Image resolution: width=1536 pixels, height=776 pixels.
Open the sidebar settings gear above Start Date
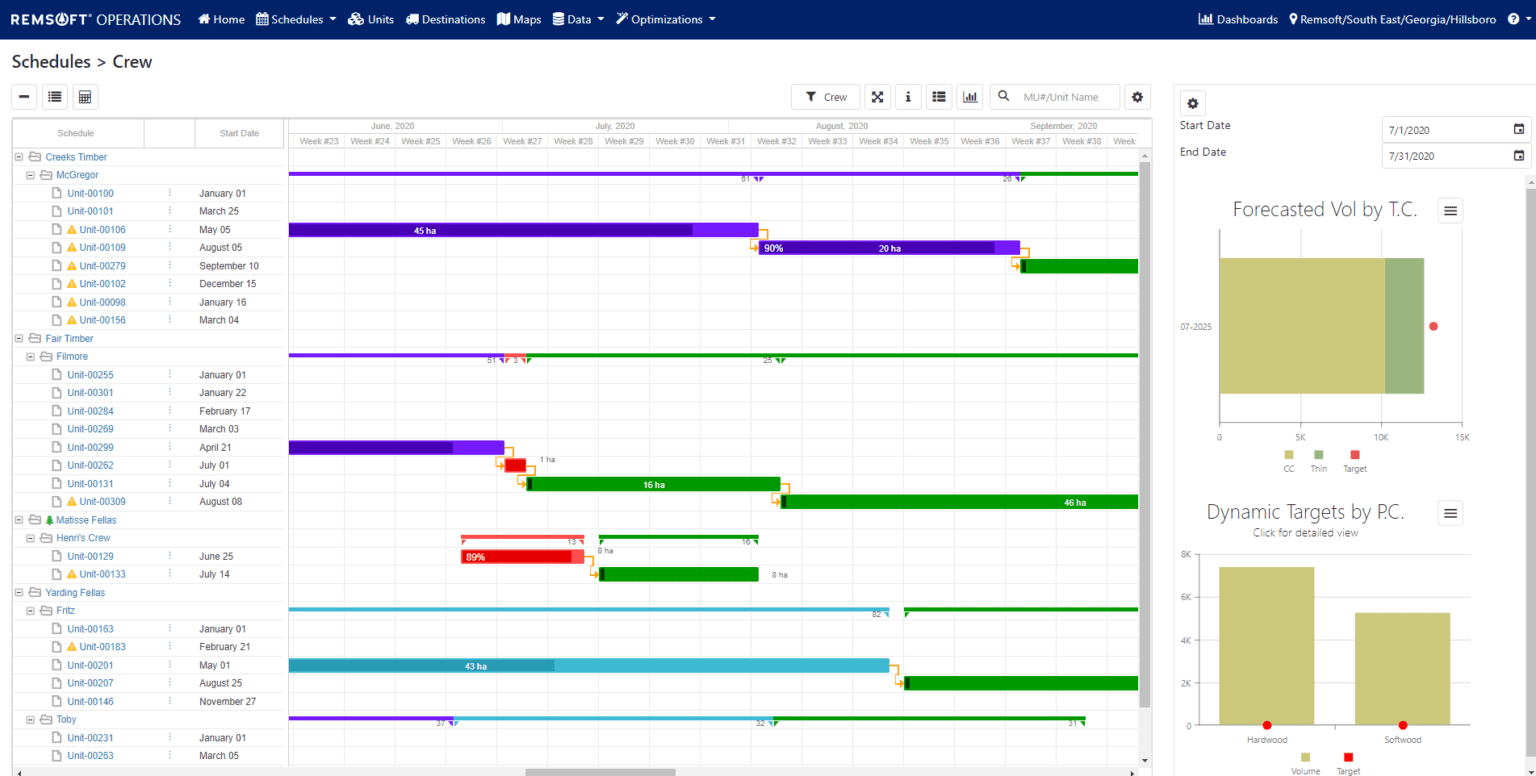tap(1192, 103)
